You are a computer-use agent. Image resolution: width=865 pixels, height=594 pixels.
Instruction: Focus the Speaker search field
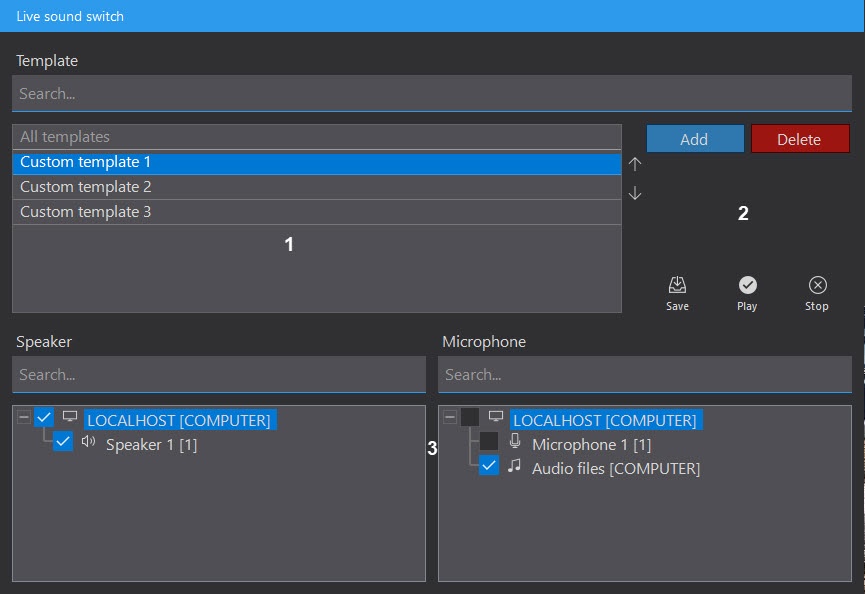[x=219, y=374]
